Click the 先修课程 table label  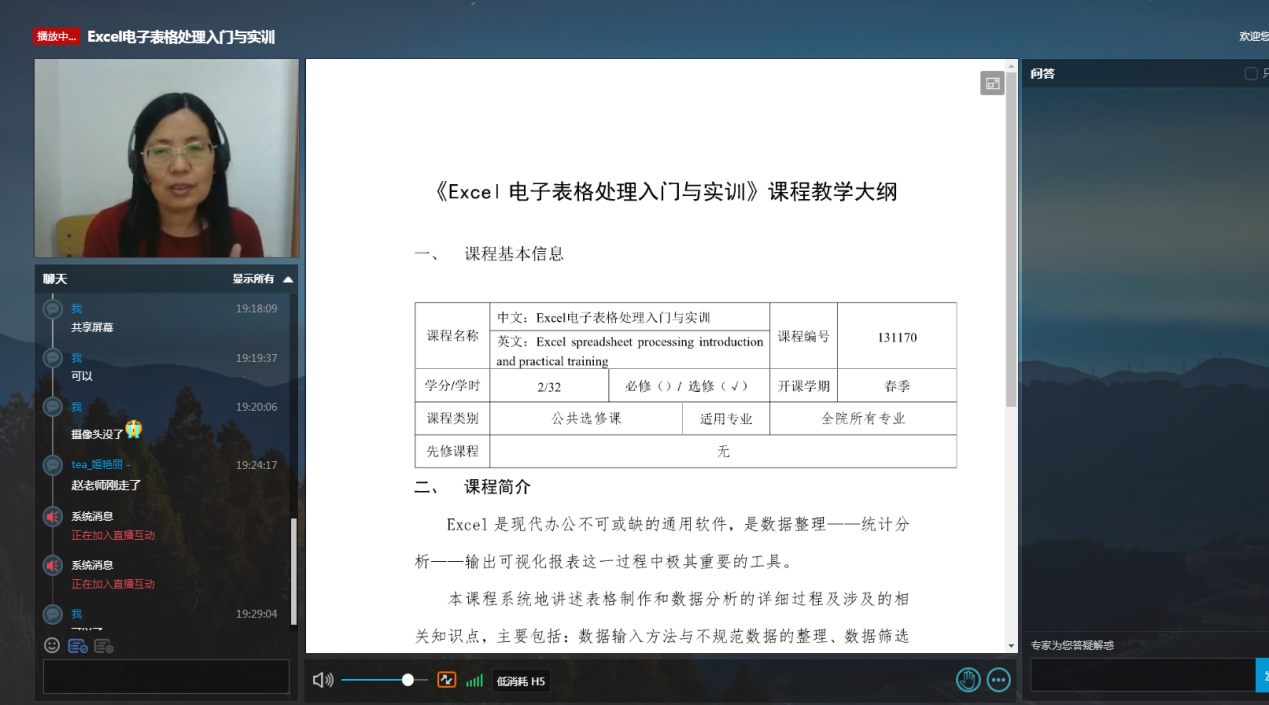(453, 451)
